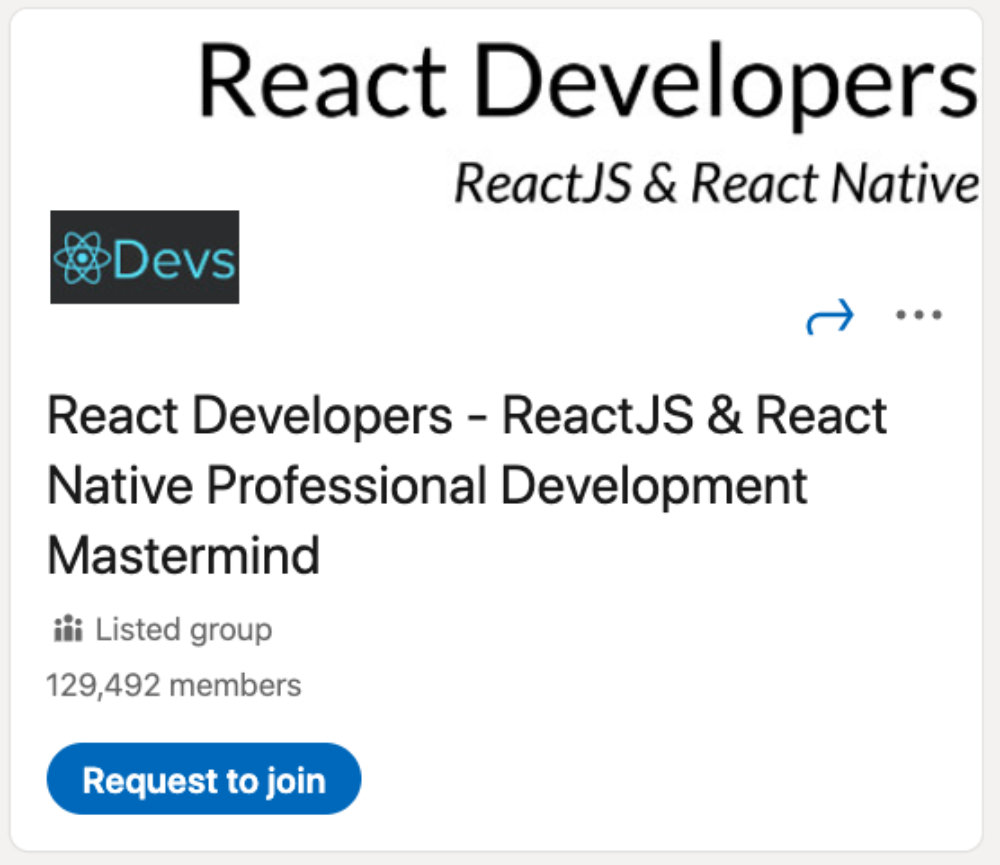
Task: Click the 129,492 members text
Action: [173, 686]
